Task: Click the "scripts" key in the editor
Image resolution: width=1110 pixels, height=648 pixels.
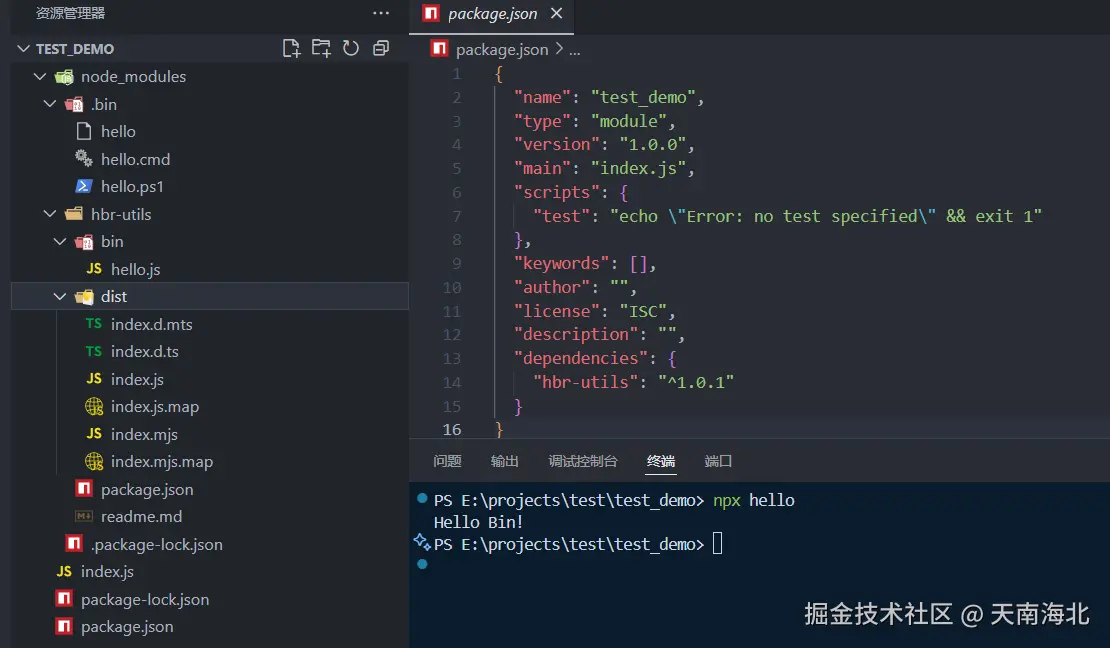Action: (x=556, y=193)
